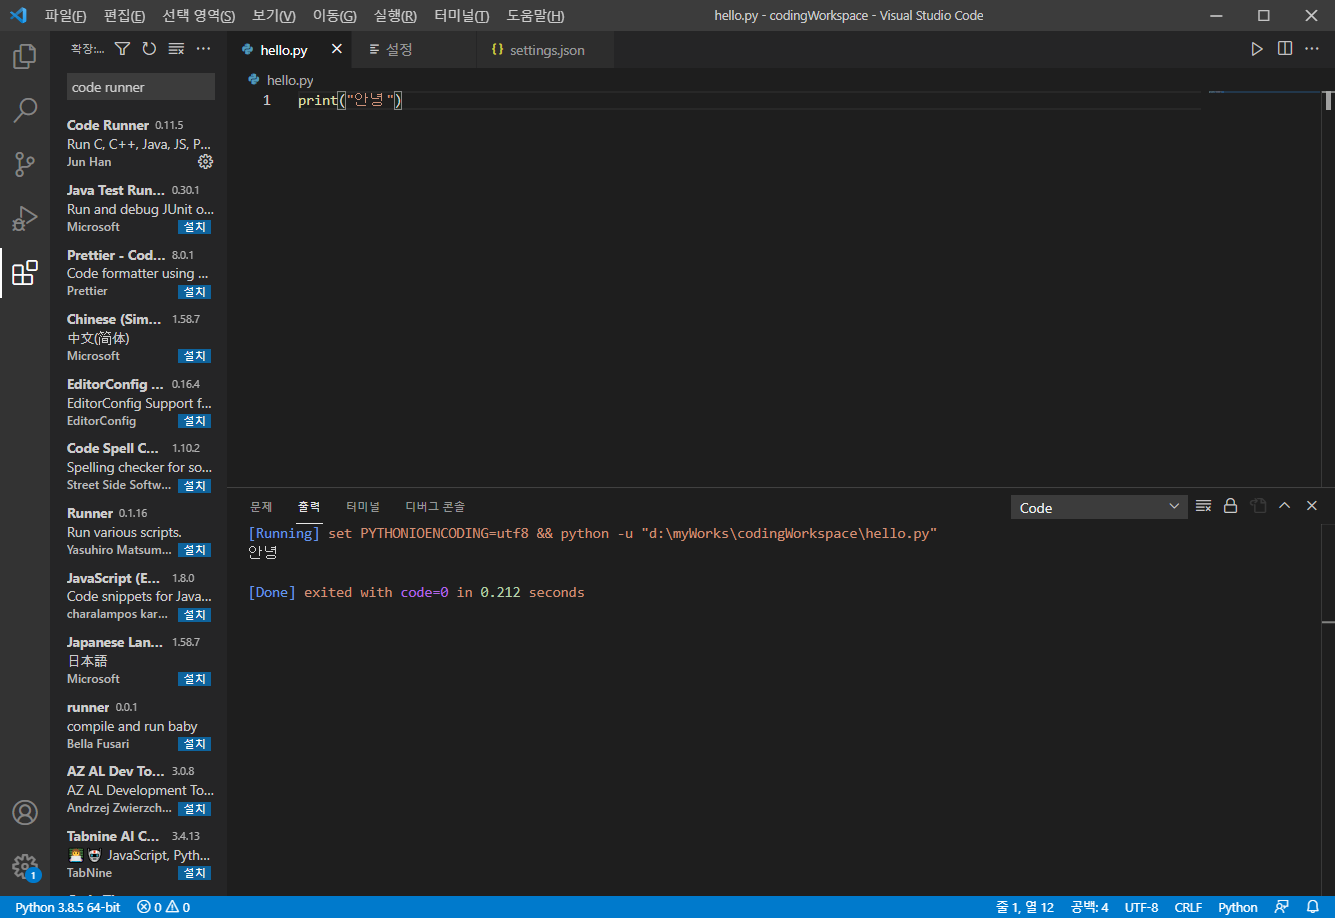Refresh the extensions list
Screen dimensions: 1335x918
tap(149, 48)
